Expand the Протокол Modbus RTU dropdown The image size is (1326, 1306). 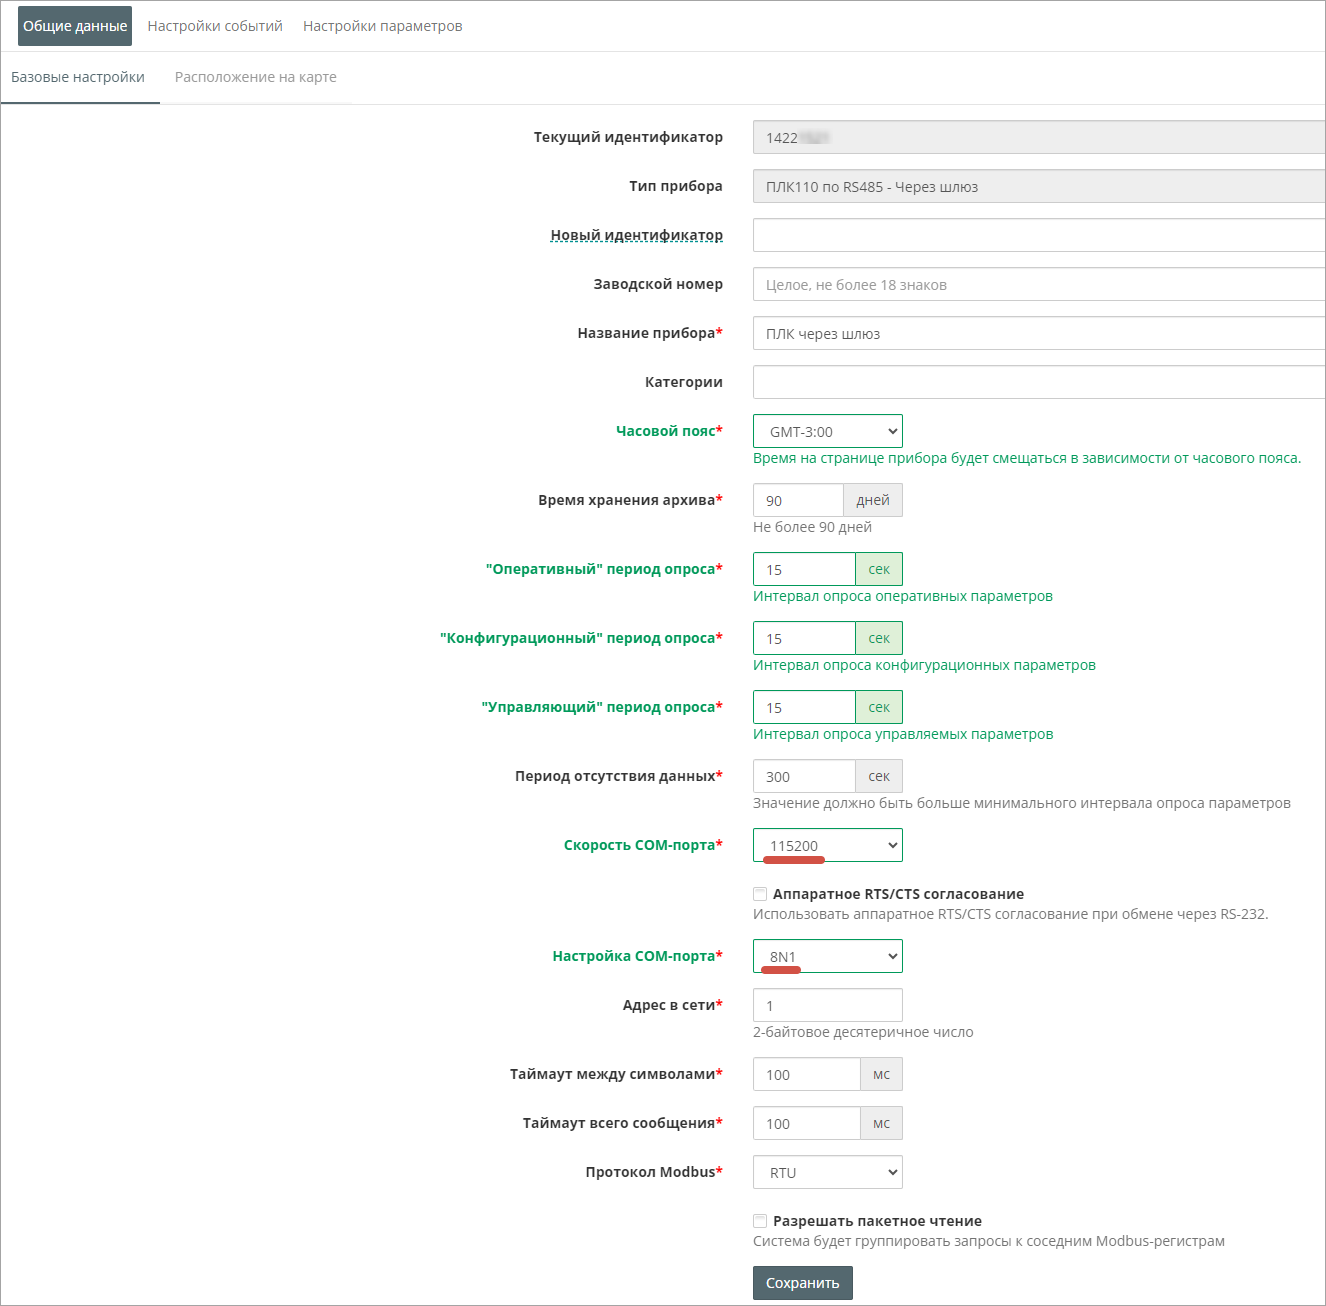pyautogui.click(x=827, y=1173)
